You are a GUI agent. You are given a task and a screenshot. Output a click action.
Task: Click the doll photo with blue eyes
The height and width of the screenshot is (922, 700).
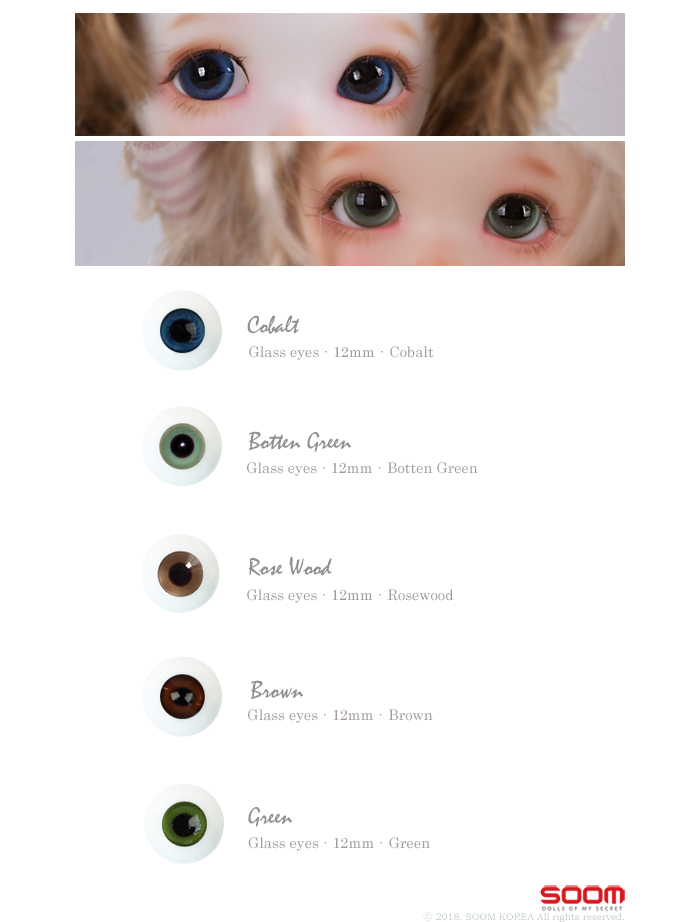(x=349, y=75)
